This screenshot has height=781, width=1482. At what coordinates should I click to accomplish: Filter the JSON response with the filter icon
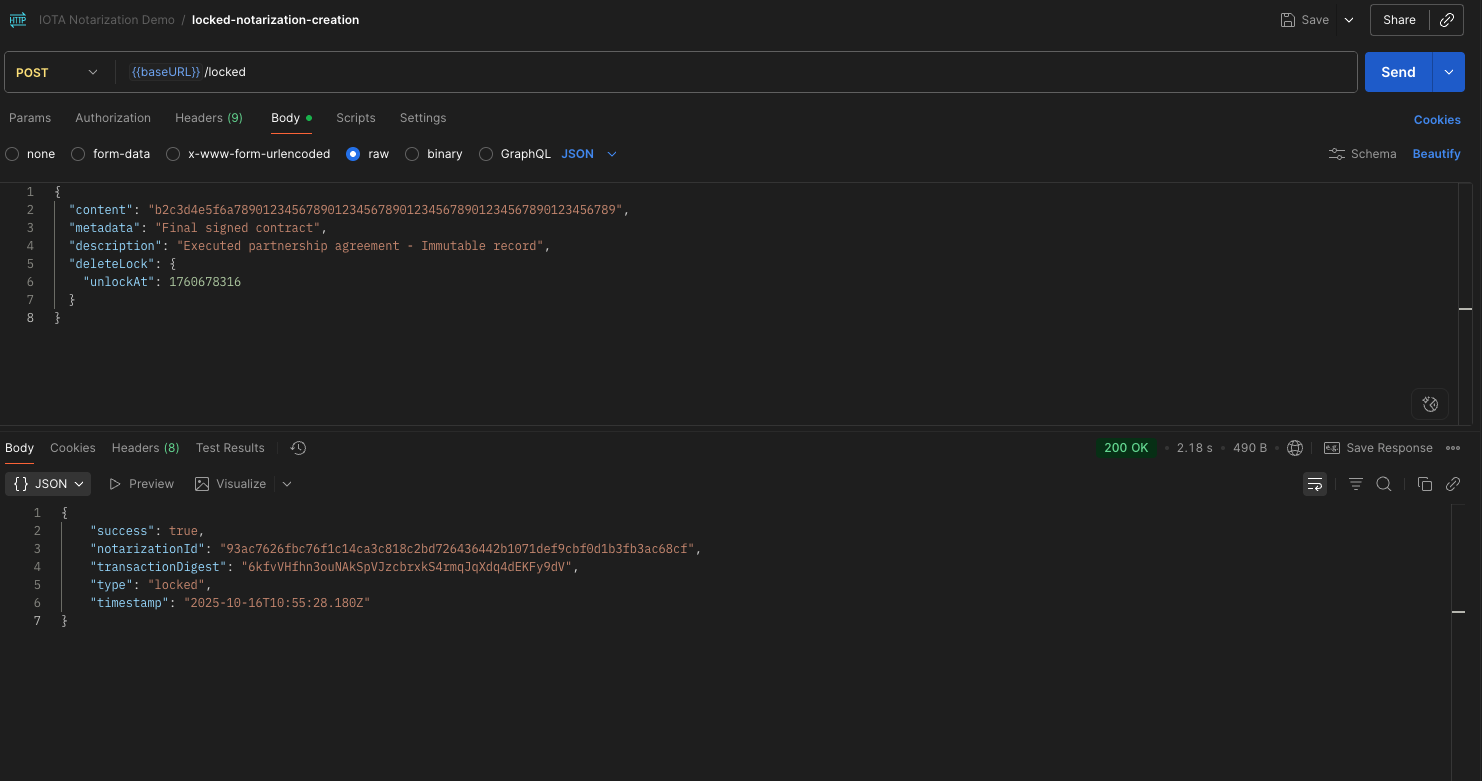click(x=1355, y=483)
